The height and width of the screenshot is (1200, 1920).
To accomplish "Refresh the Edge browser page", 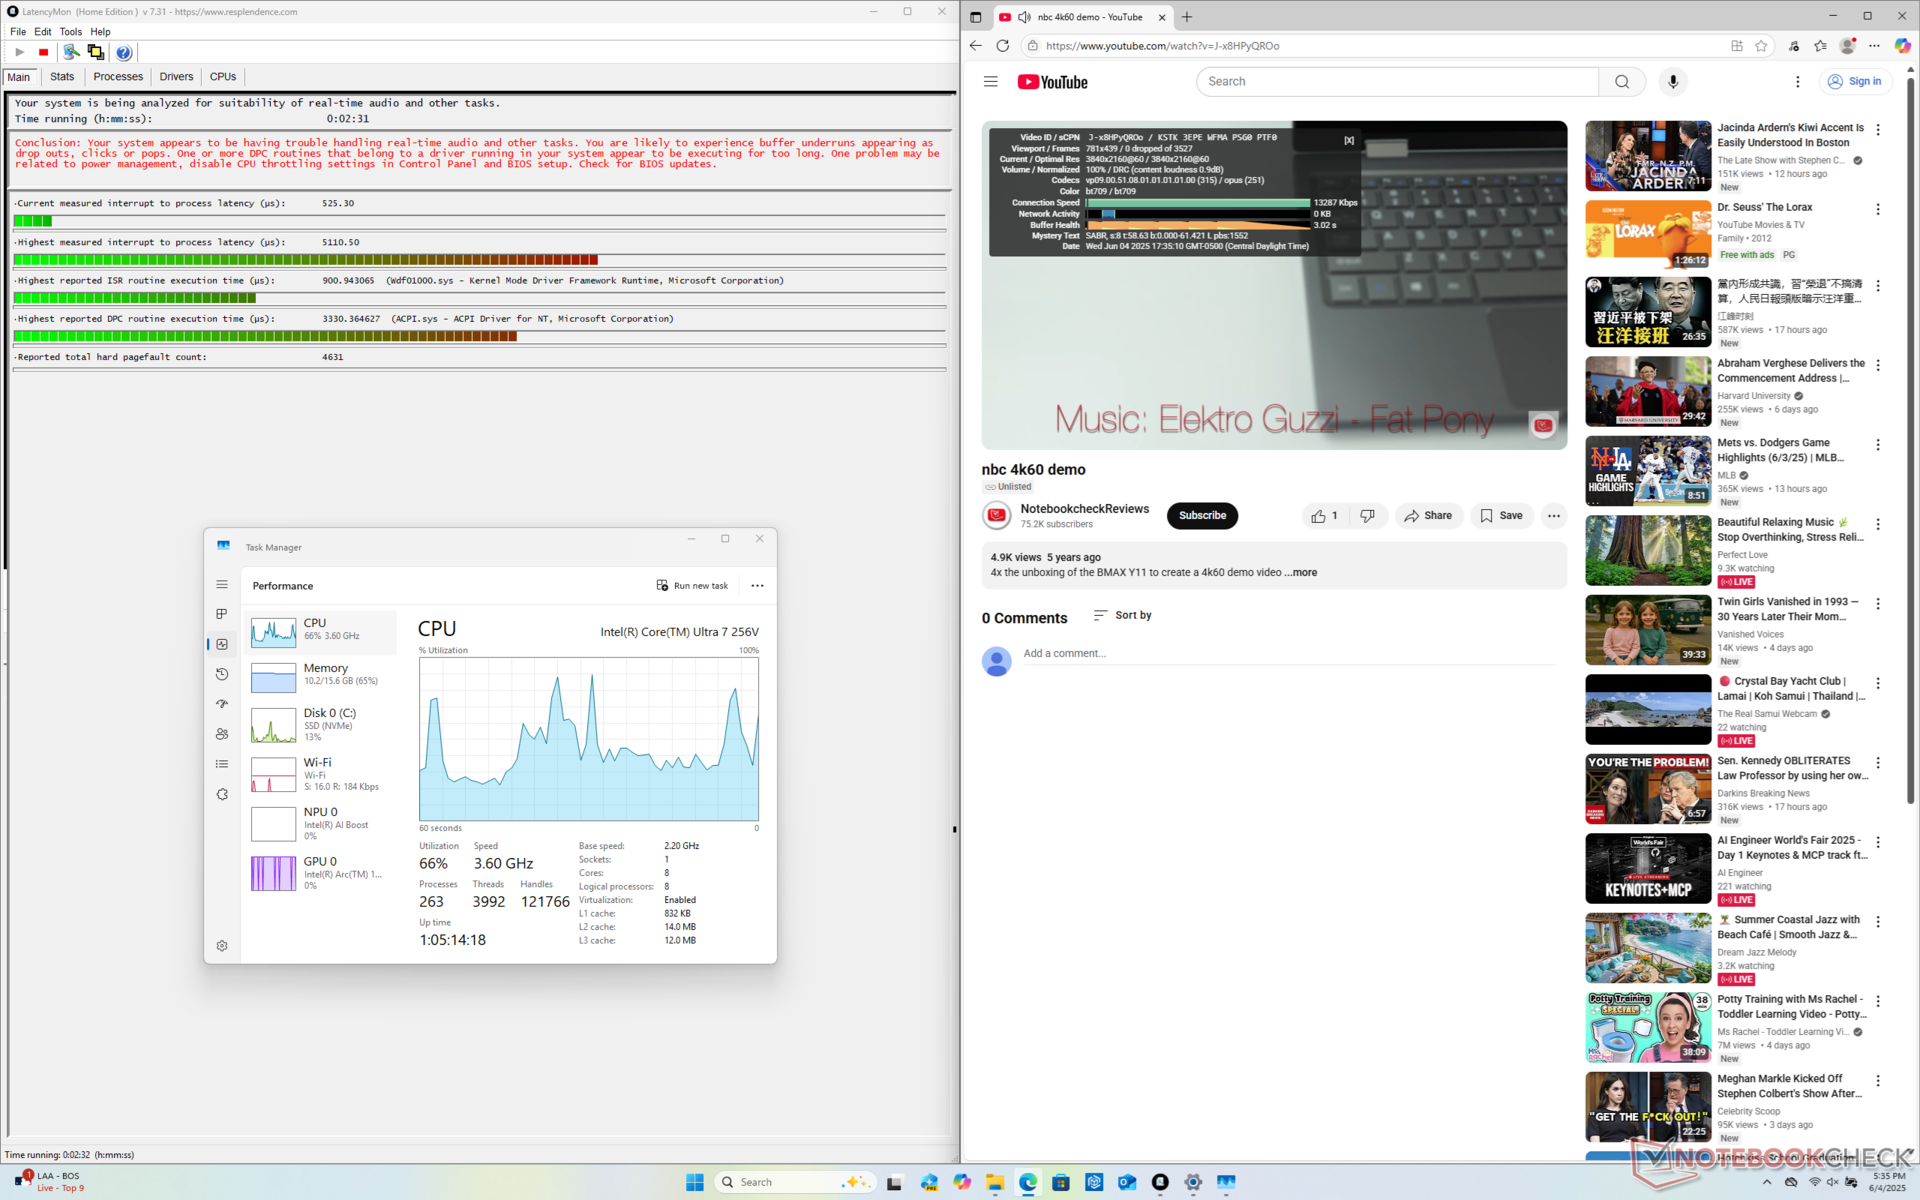I will [x=1003, y=46].
